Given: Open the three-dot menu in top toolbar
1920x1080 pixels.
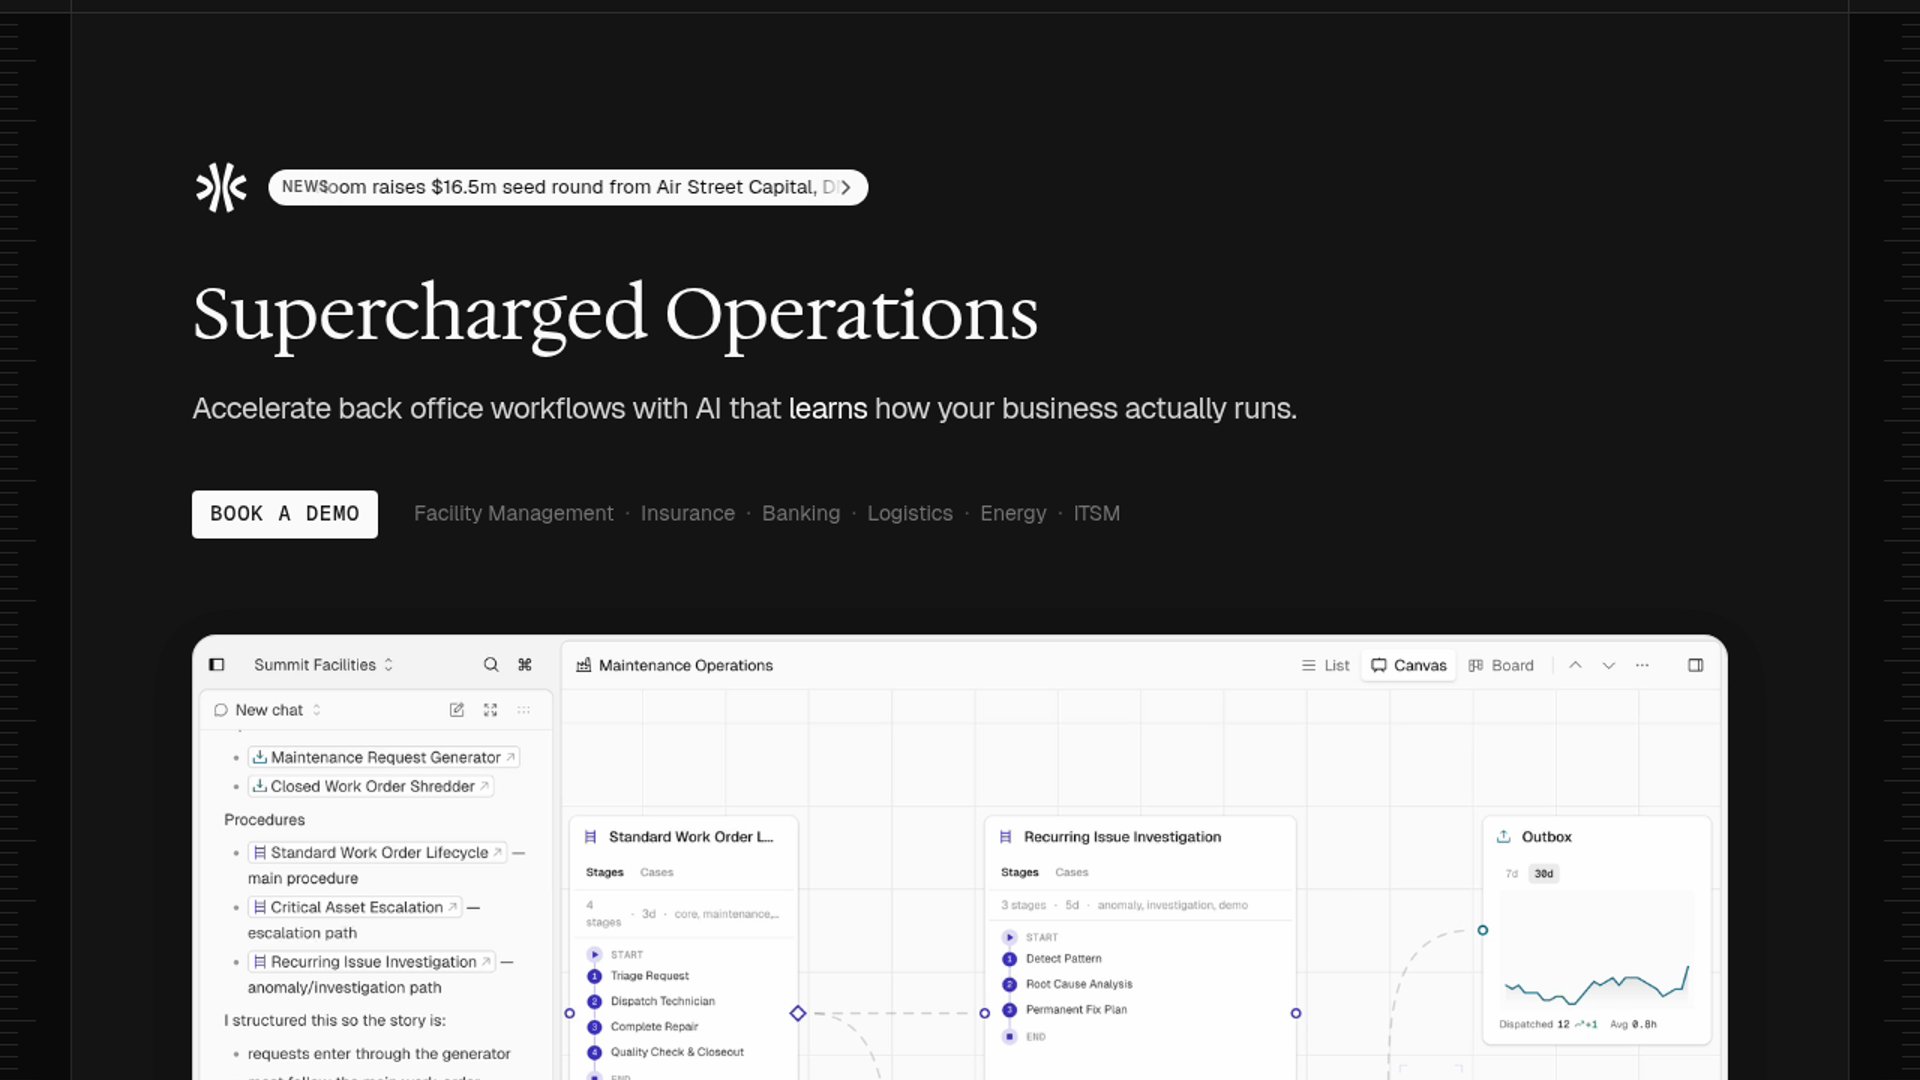Looking at the screenshot, I should pyautogui.click(x=1642, y=665).
